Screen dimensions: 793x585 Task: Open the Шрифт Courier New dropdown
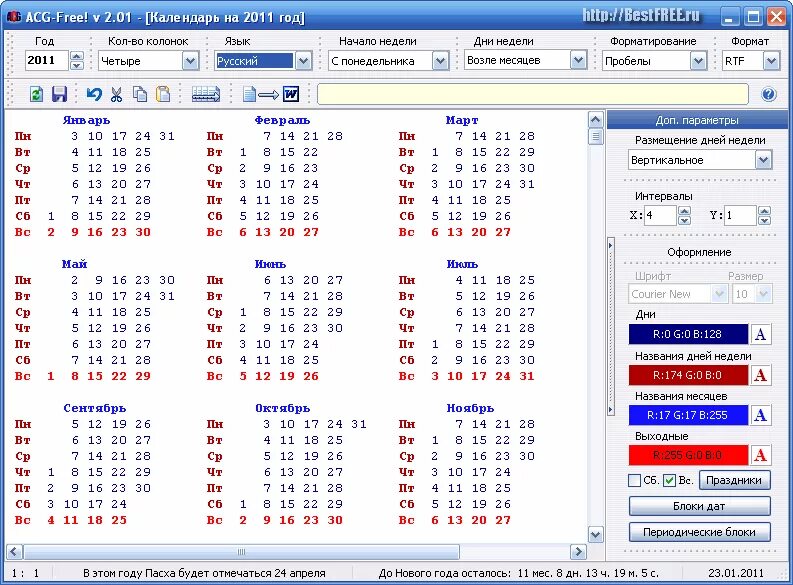coord(719,294)
